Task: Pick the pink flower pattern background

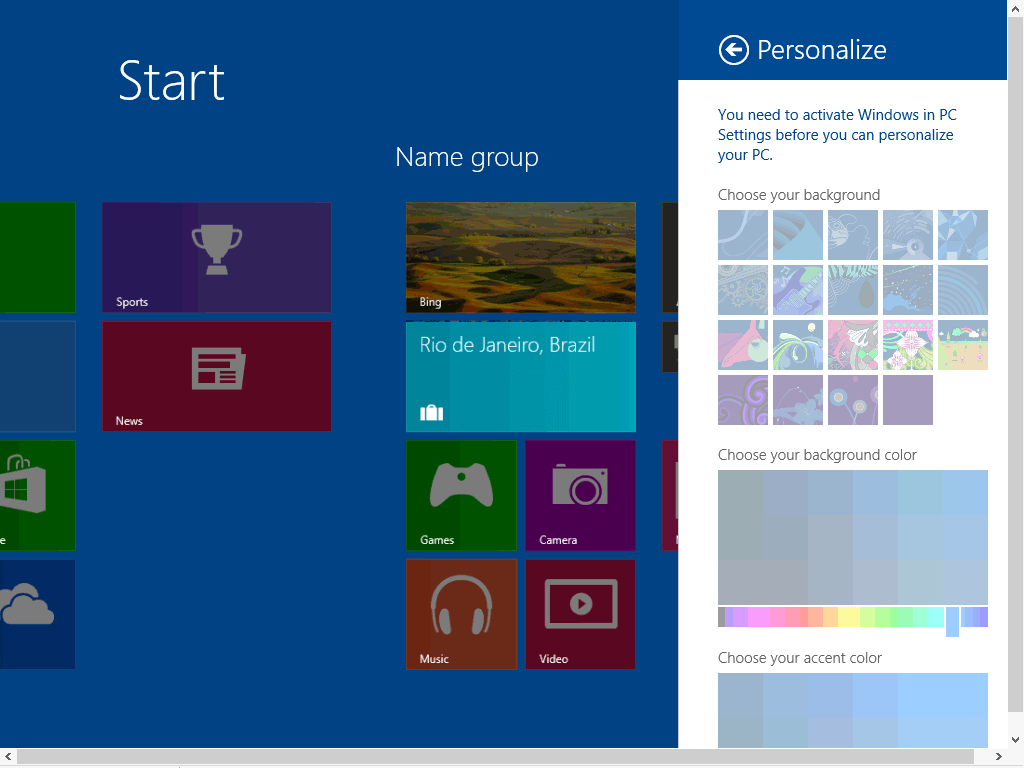Action: pyautogui.click(x=908, y=345)
